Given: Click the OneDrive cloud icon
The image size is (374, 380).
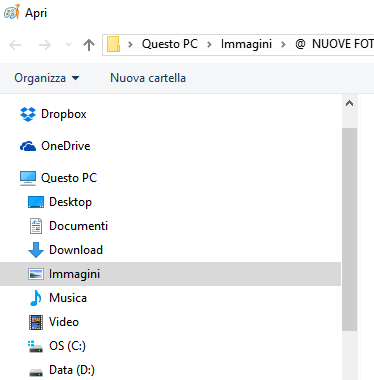Looking at the screenshot, I should point(28,146).
